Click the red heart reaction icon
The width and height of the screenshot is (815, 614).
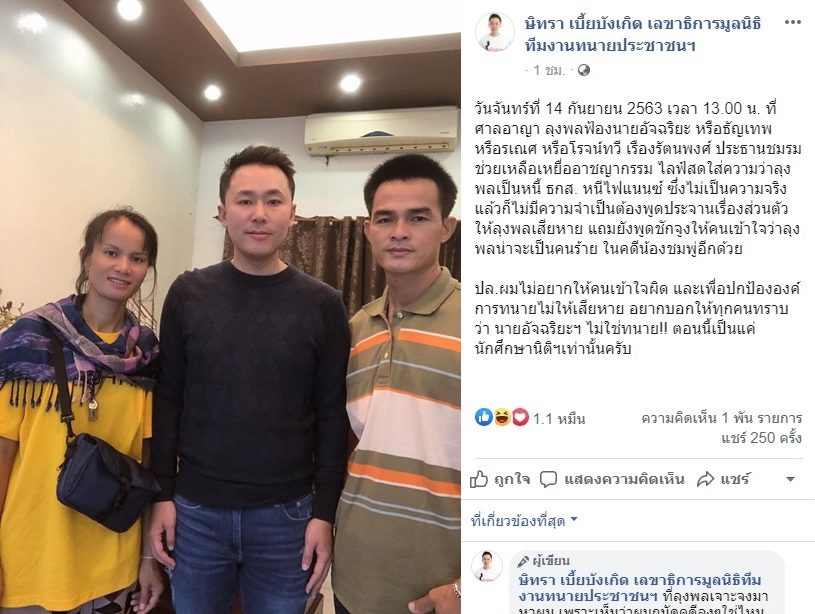(520, 417)
